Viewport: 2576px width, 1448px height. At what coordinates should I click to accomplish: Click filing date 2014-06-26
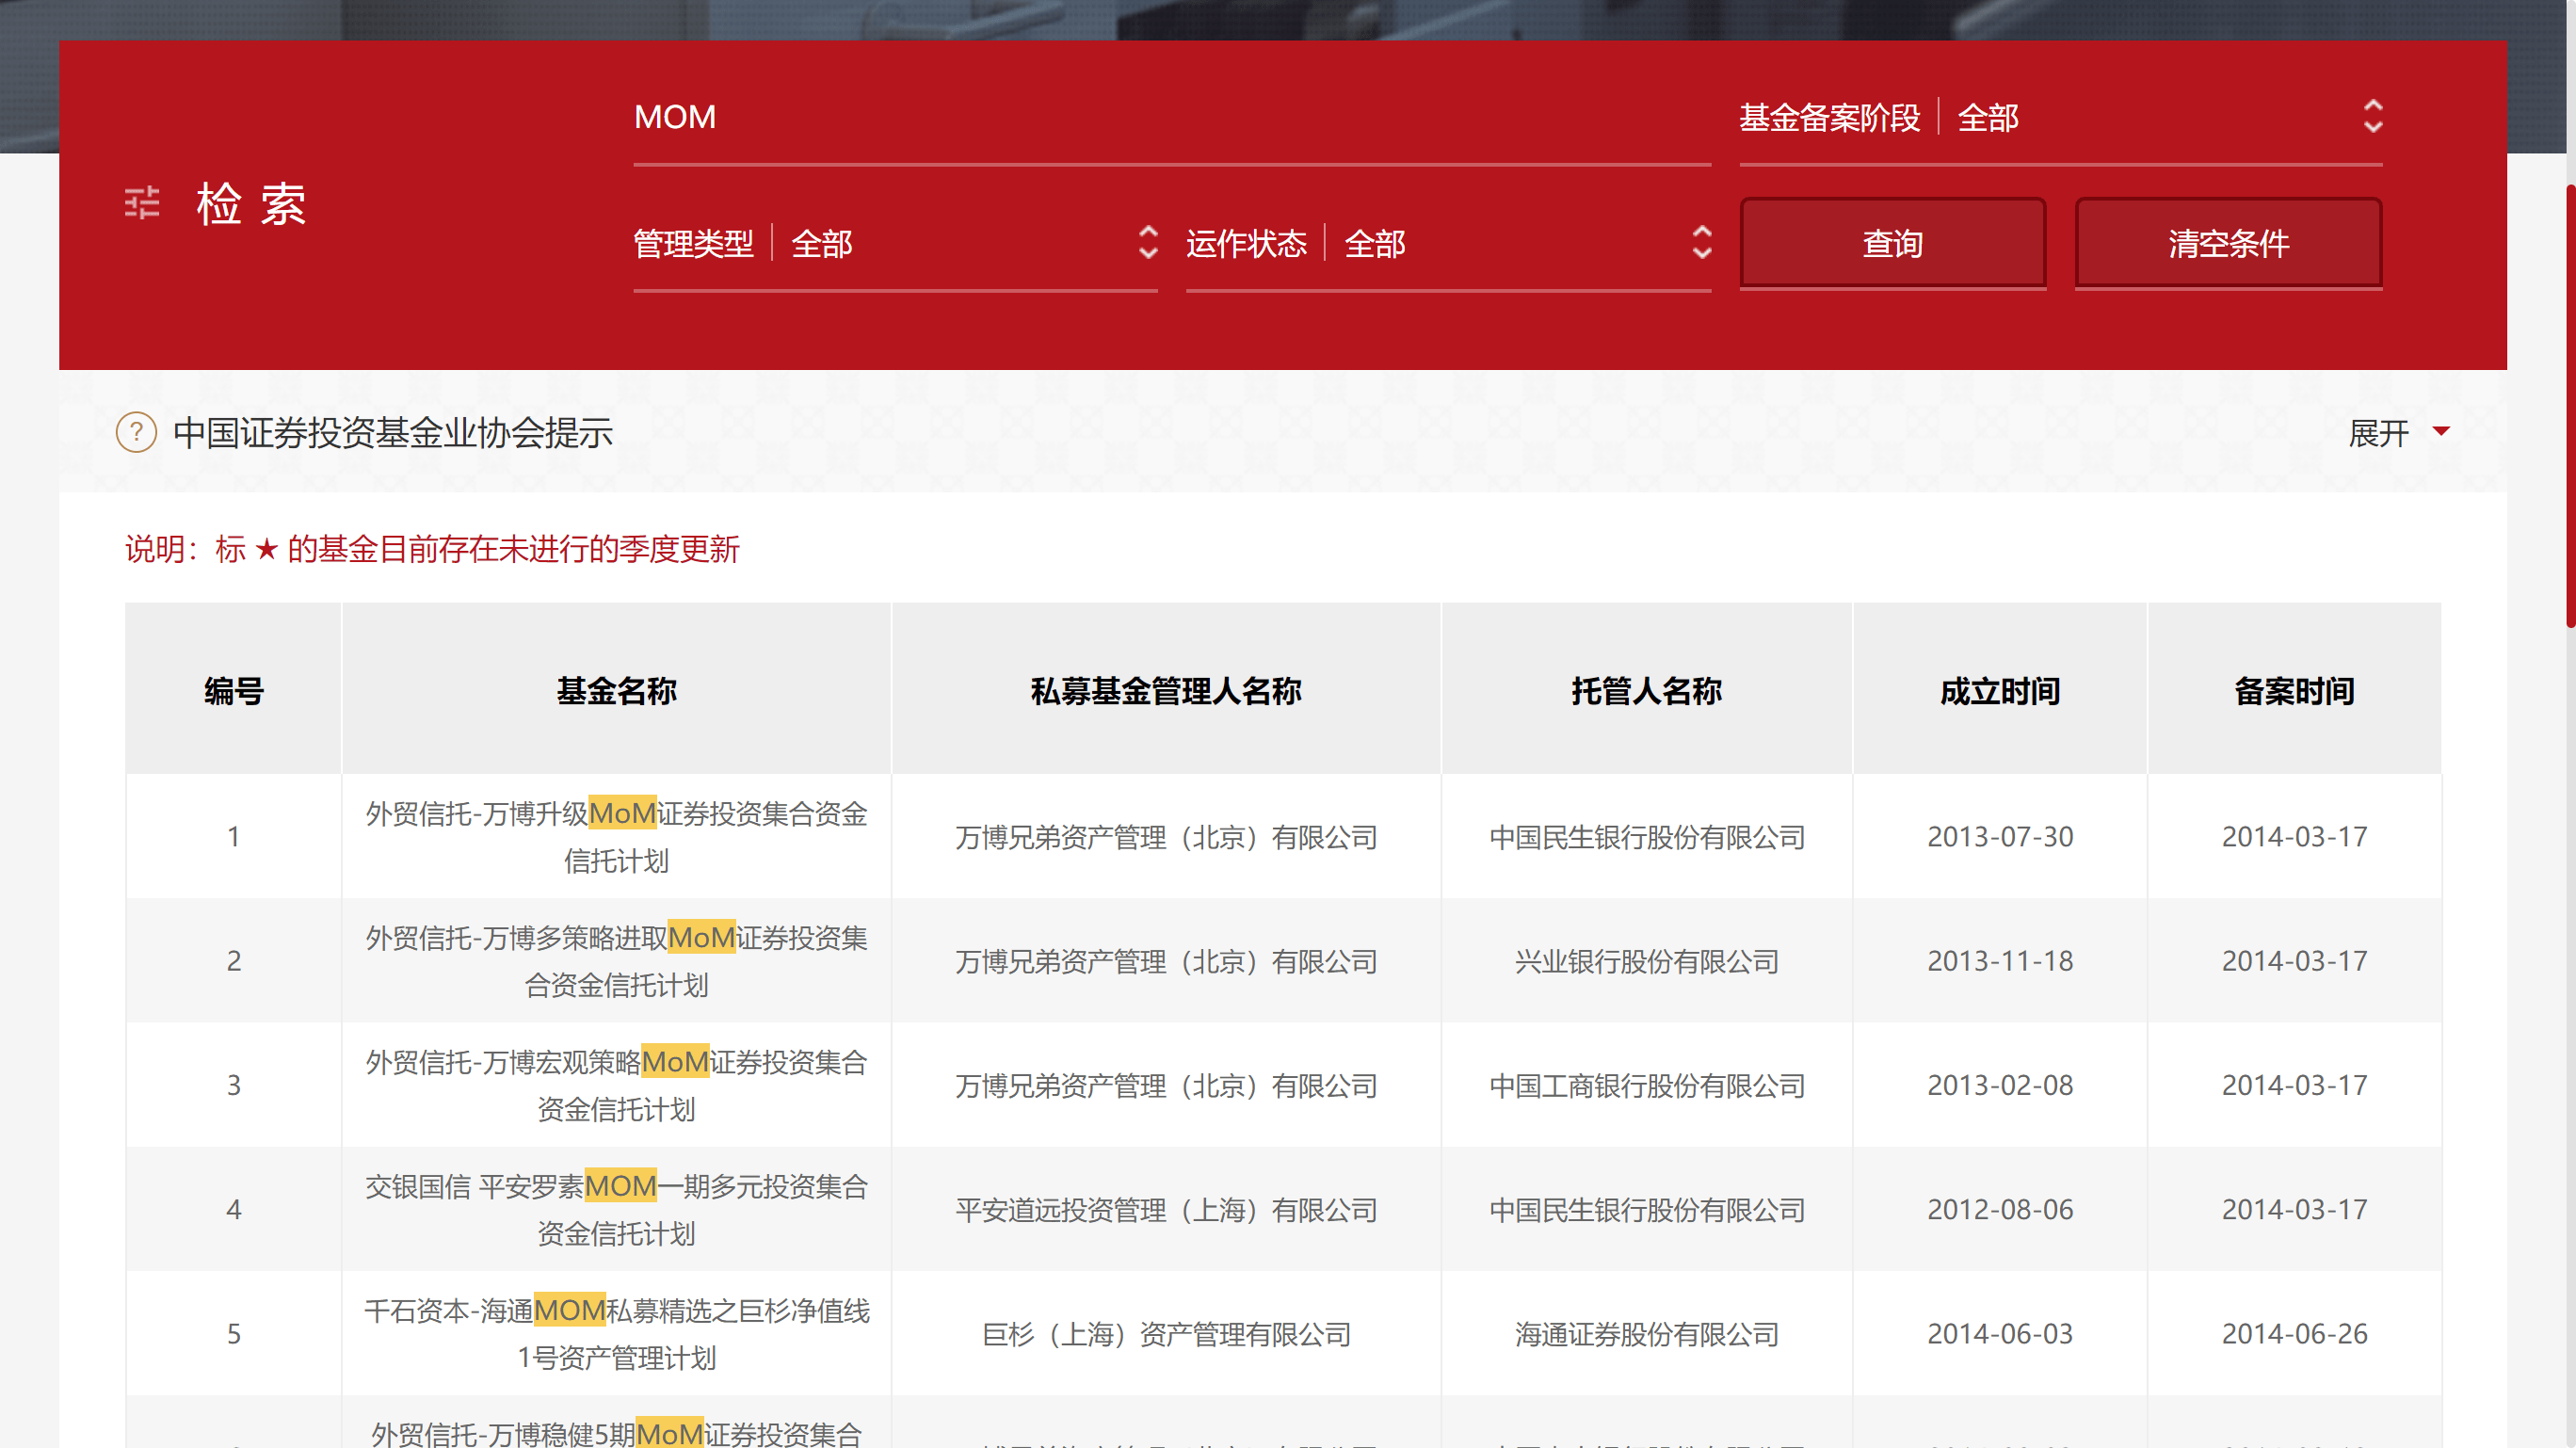coord(2294,1333)
